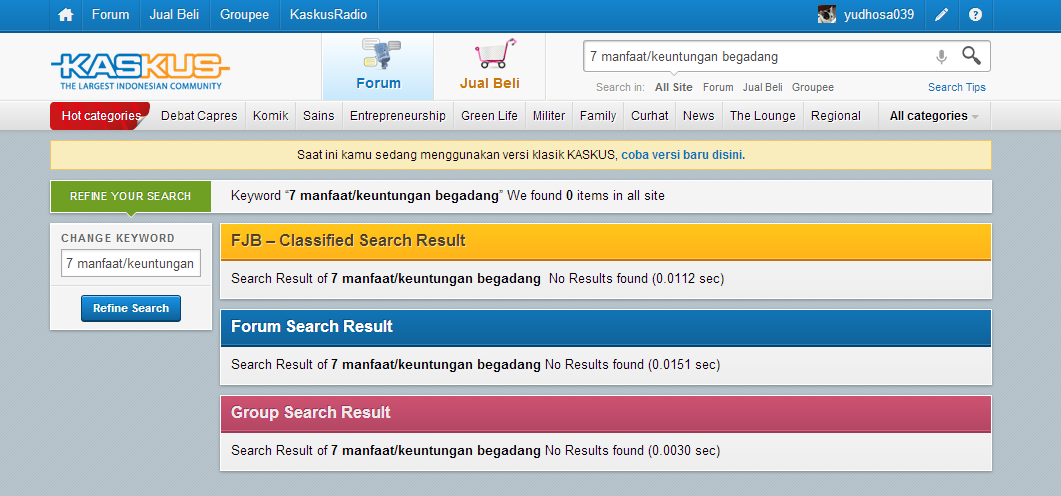Select the Hot categories tab
Viewport: 1061px width, 496px height.
click(x=100, y=116)
